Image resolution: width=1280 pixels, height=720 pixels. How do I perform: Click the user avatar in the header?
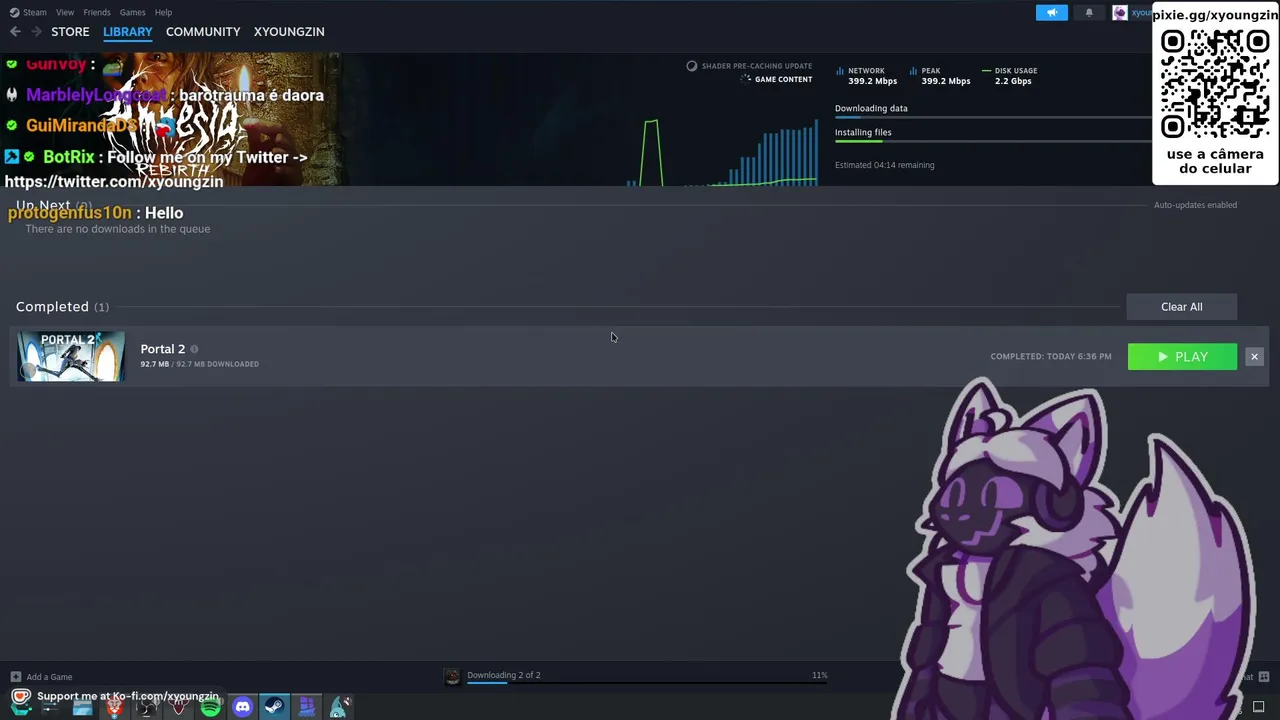(x=1120, y=12)
